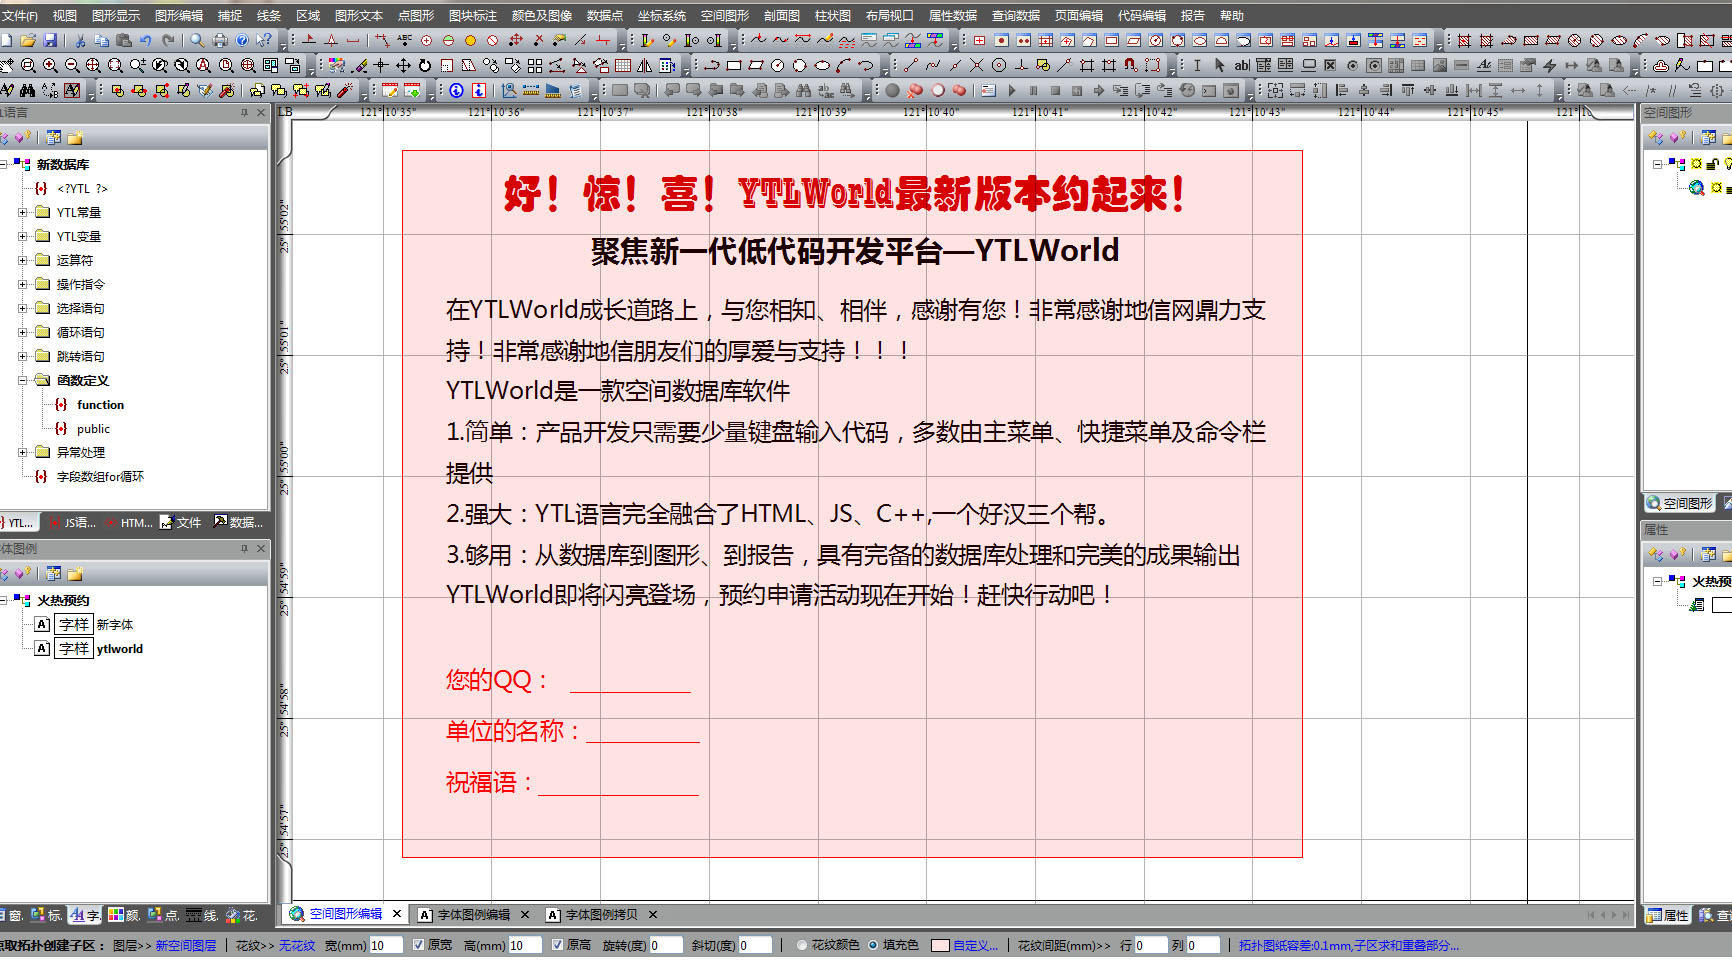Expand the 操作指令 tree node

[x=22, y=284]
